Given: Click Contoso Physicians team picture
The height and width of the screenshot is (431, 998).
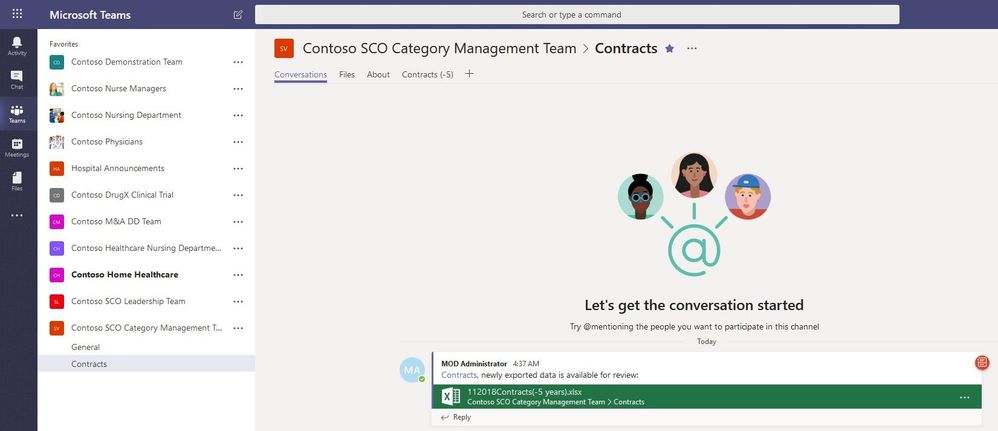Looking at the screenshot, I should point(57,142).
